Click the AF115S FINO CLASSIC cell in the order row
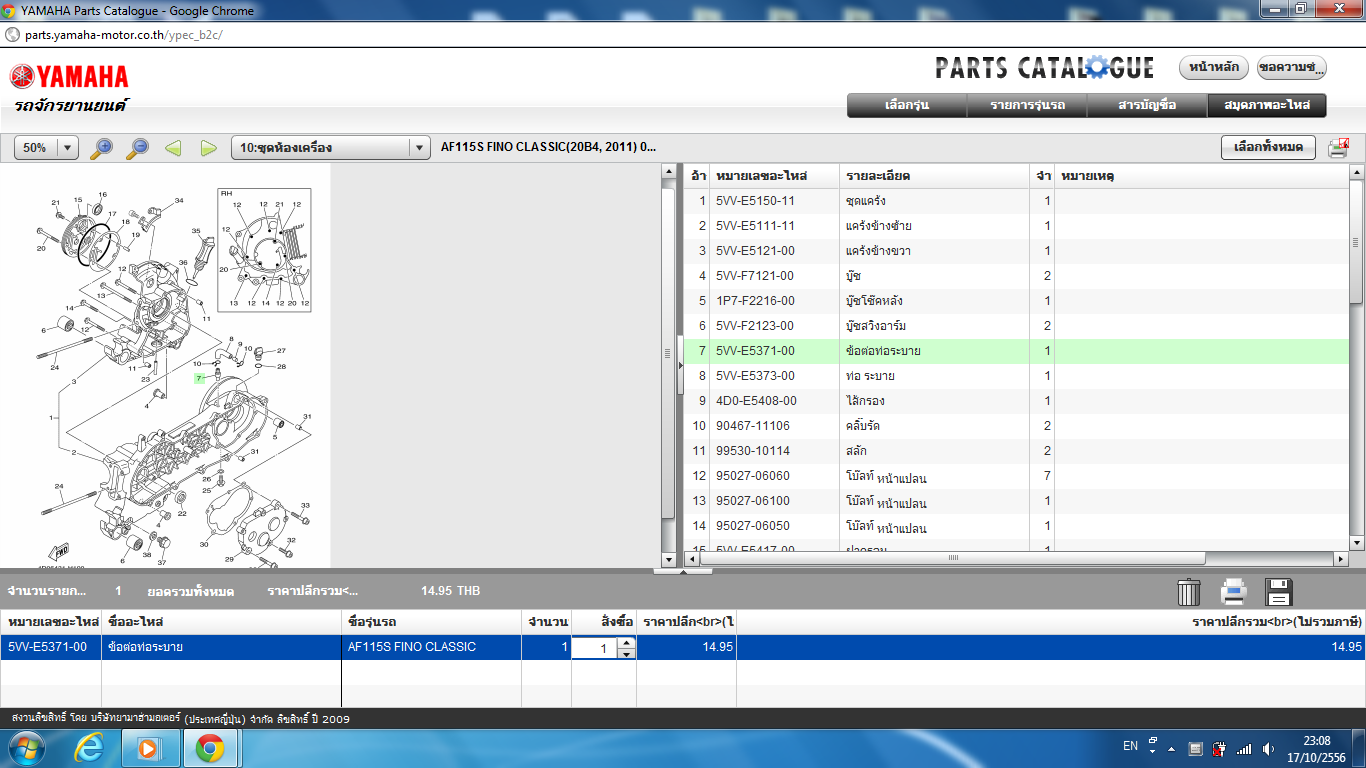The height and width of the screenshot is (768, 1366). click(431, 647)
